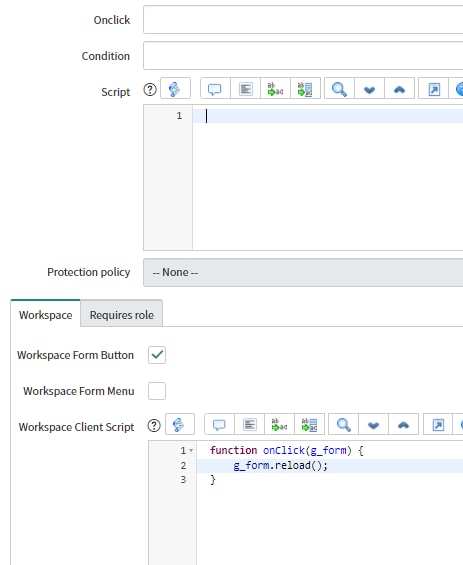
Task: Click into the Onclick input field
Action: pyautogui.click(x=303, y=20)
